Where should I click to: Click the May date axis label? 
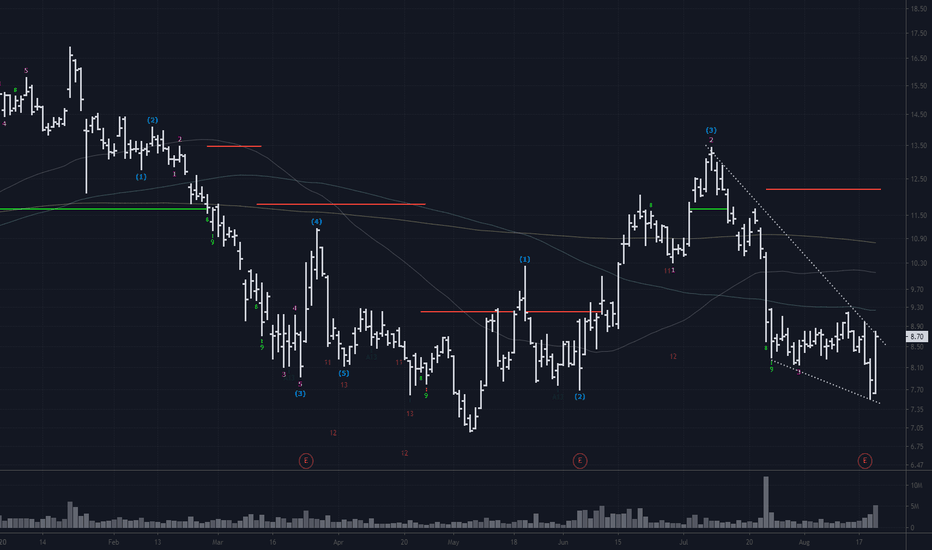pos(454,542)
